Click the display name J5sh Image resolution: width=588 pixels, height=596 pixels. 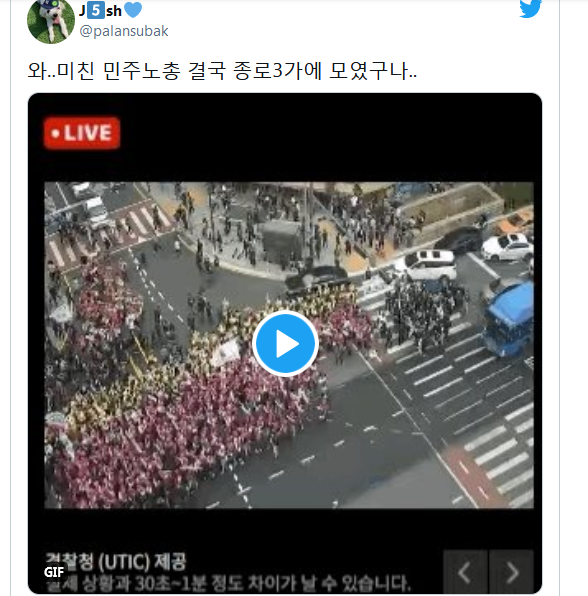point(100,10)
